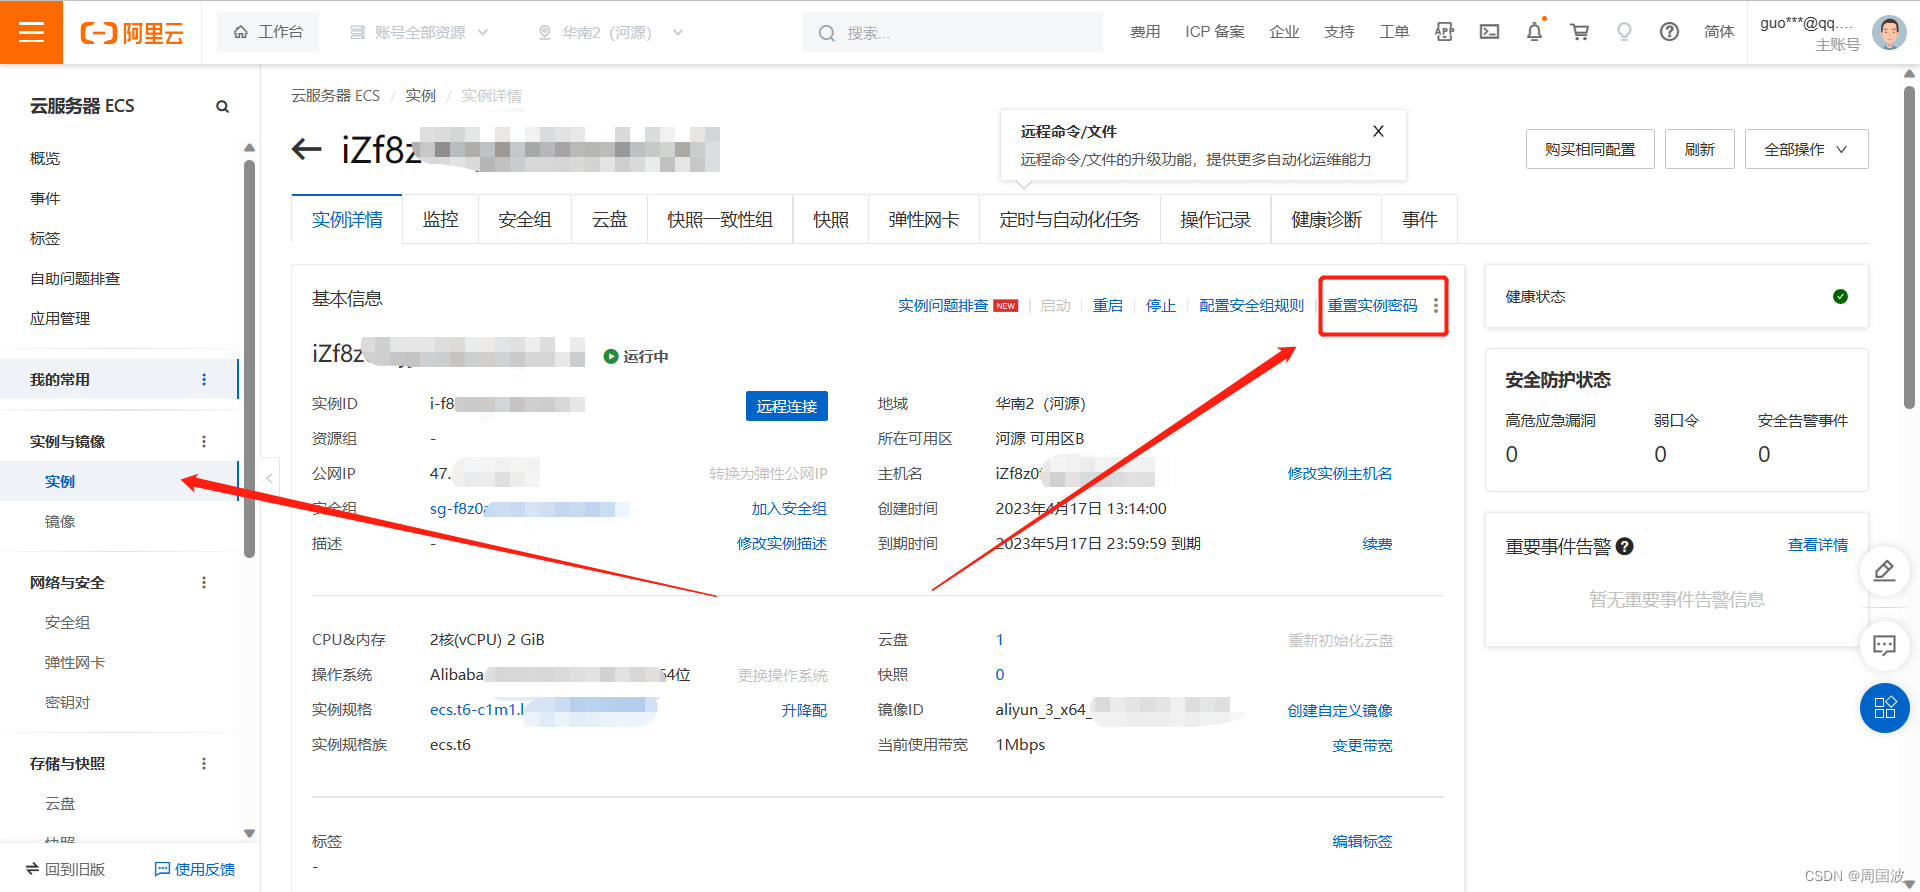Open the floating chat message icon
Screen dimensions: 1920x892
tap(1884, 645)
